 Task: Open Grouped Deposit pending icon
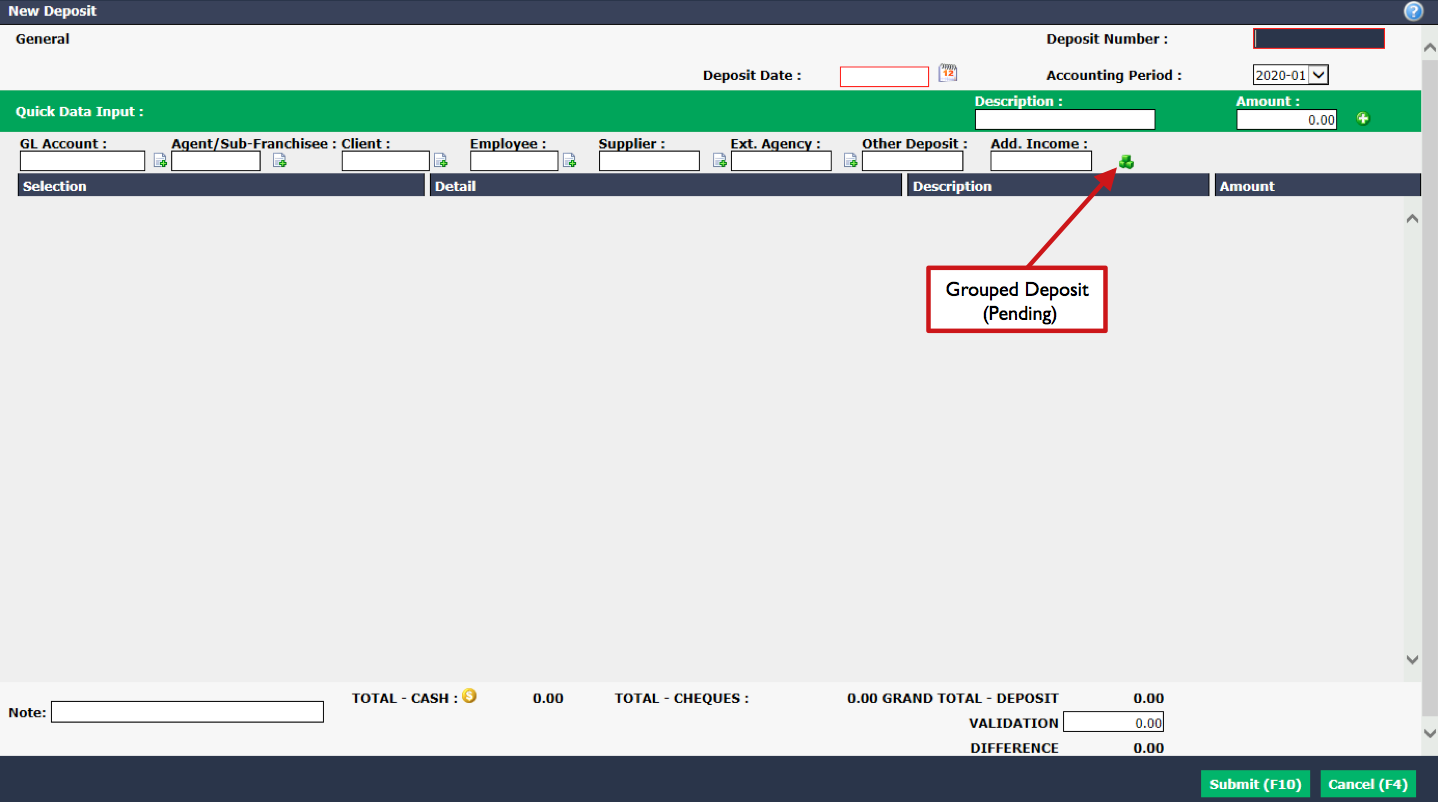pyautogui.click(x=1126, y=161)
